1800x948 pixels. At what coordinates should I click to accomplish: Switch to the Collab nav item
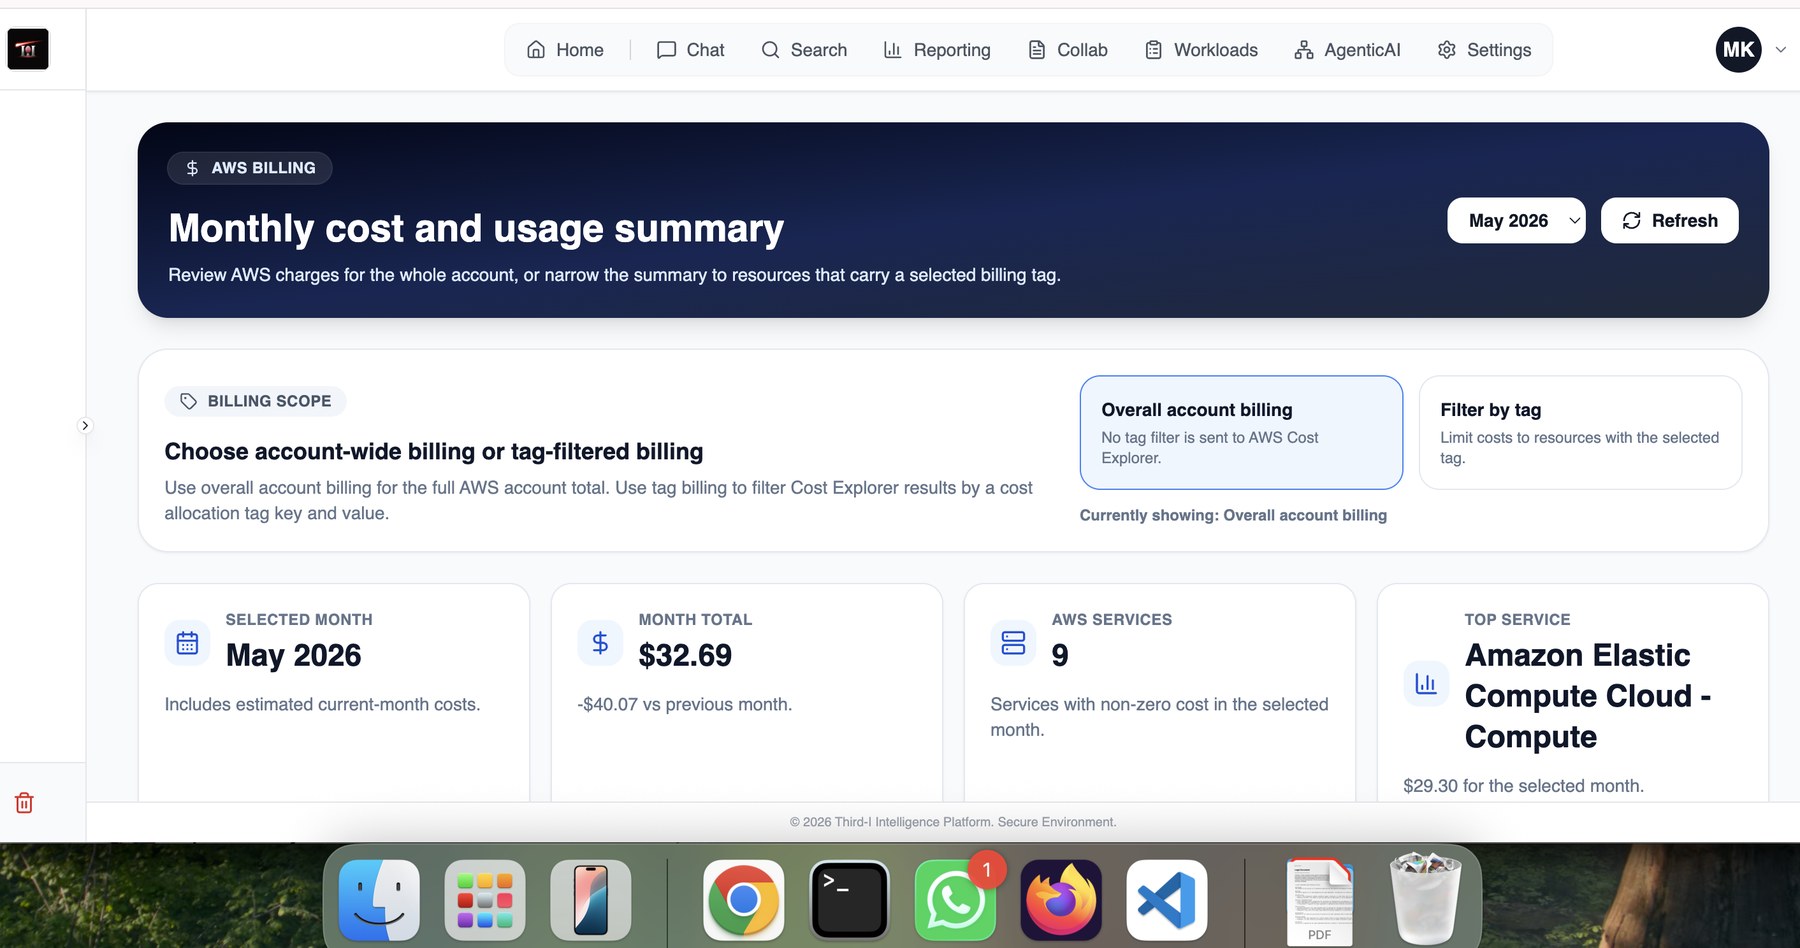tap(1068, 50)
